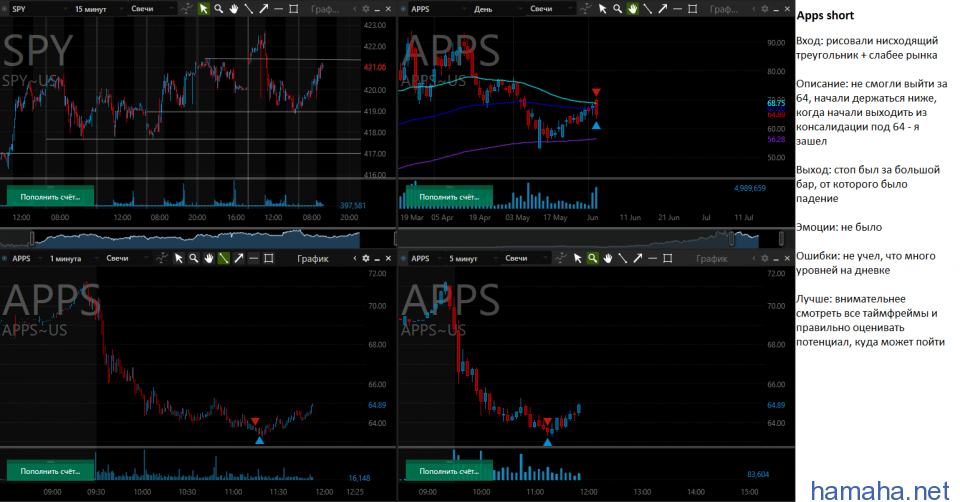Click the left arrow in APPS 1-minute chart header
The width and height of the screenshot is (960, 502).
(x=354, y=258)
